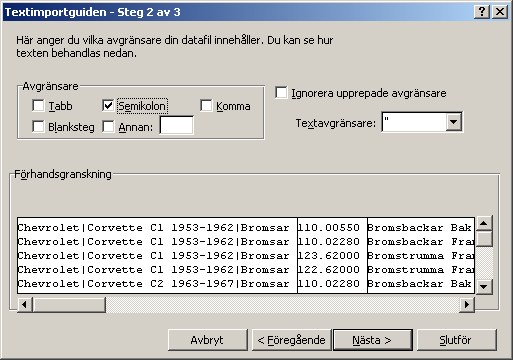
Task: Click the preview horizontal scrollbar right arrow
Action: [x=467, y=305]
